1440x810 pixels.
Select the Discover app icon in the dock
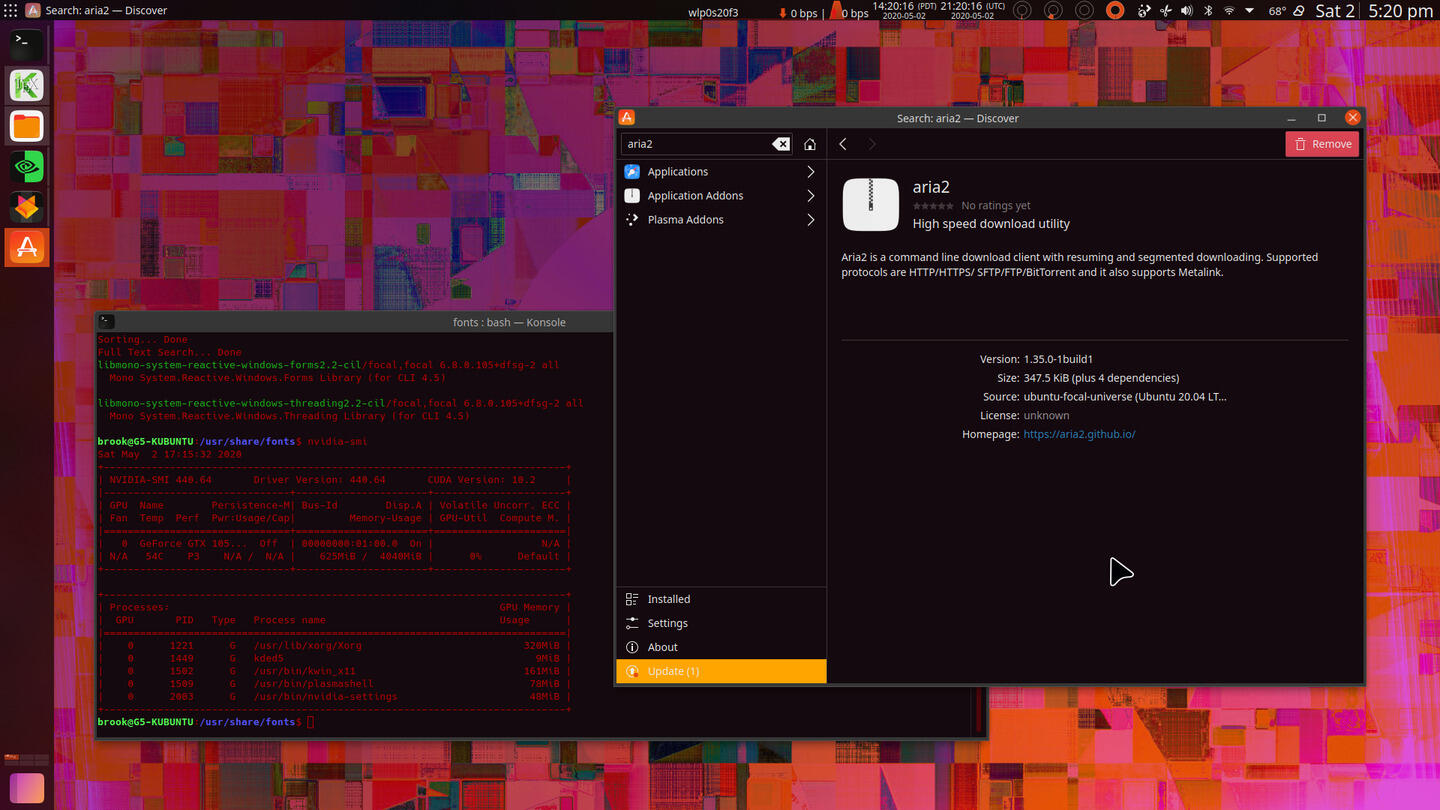(27, 247)
